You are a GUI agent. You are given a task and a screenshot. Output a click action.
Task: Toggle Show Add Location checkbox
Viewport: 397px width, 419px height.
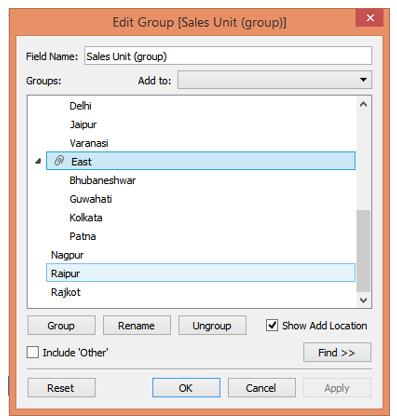tap(272, 325)
